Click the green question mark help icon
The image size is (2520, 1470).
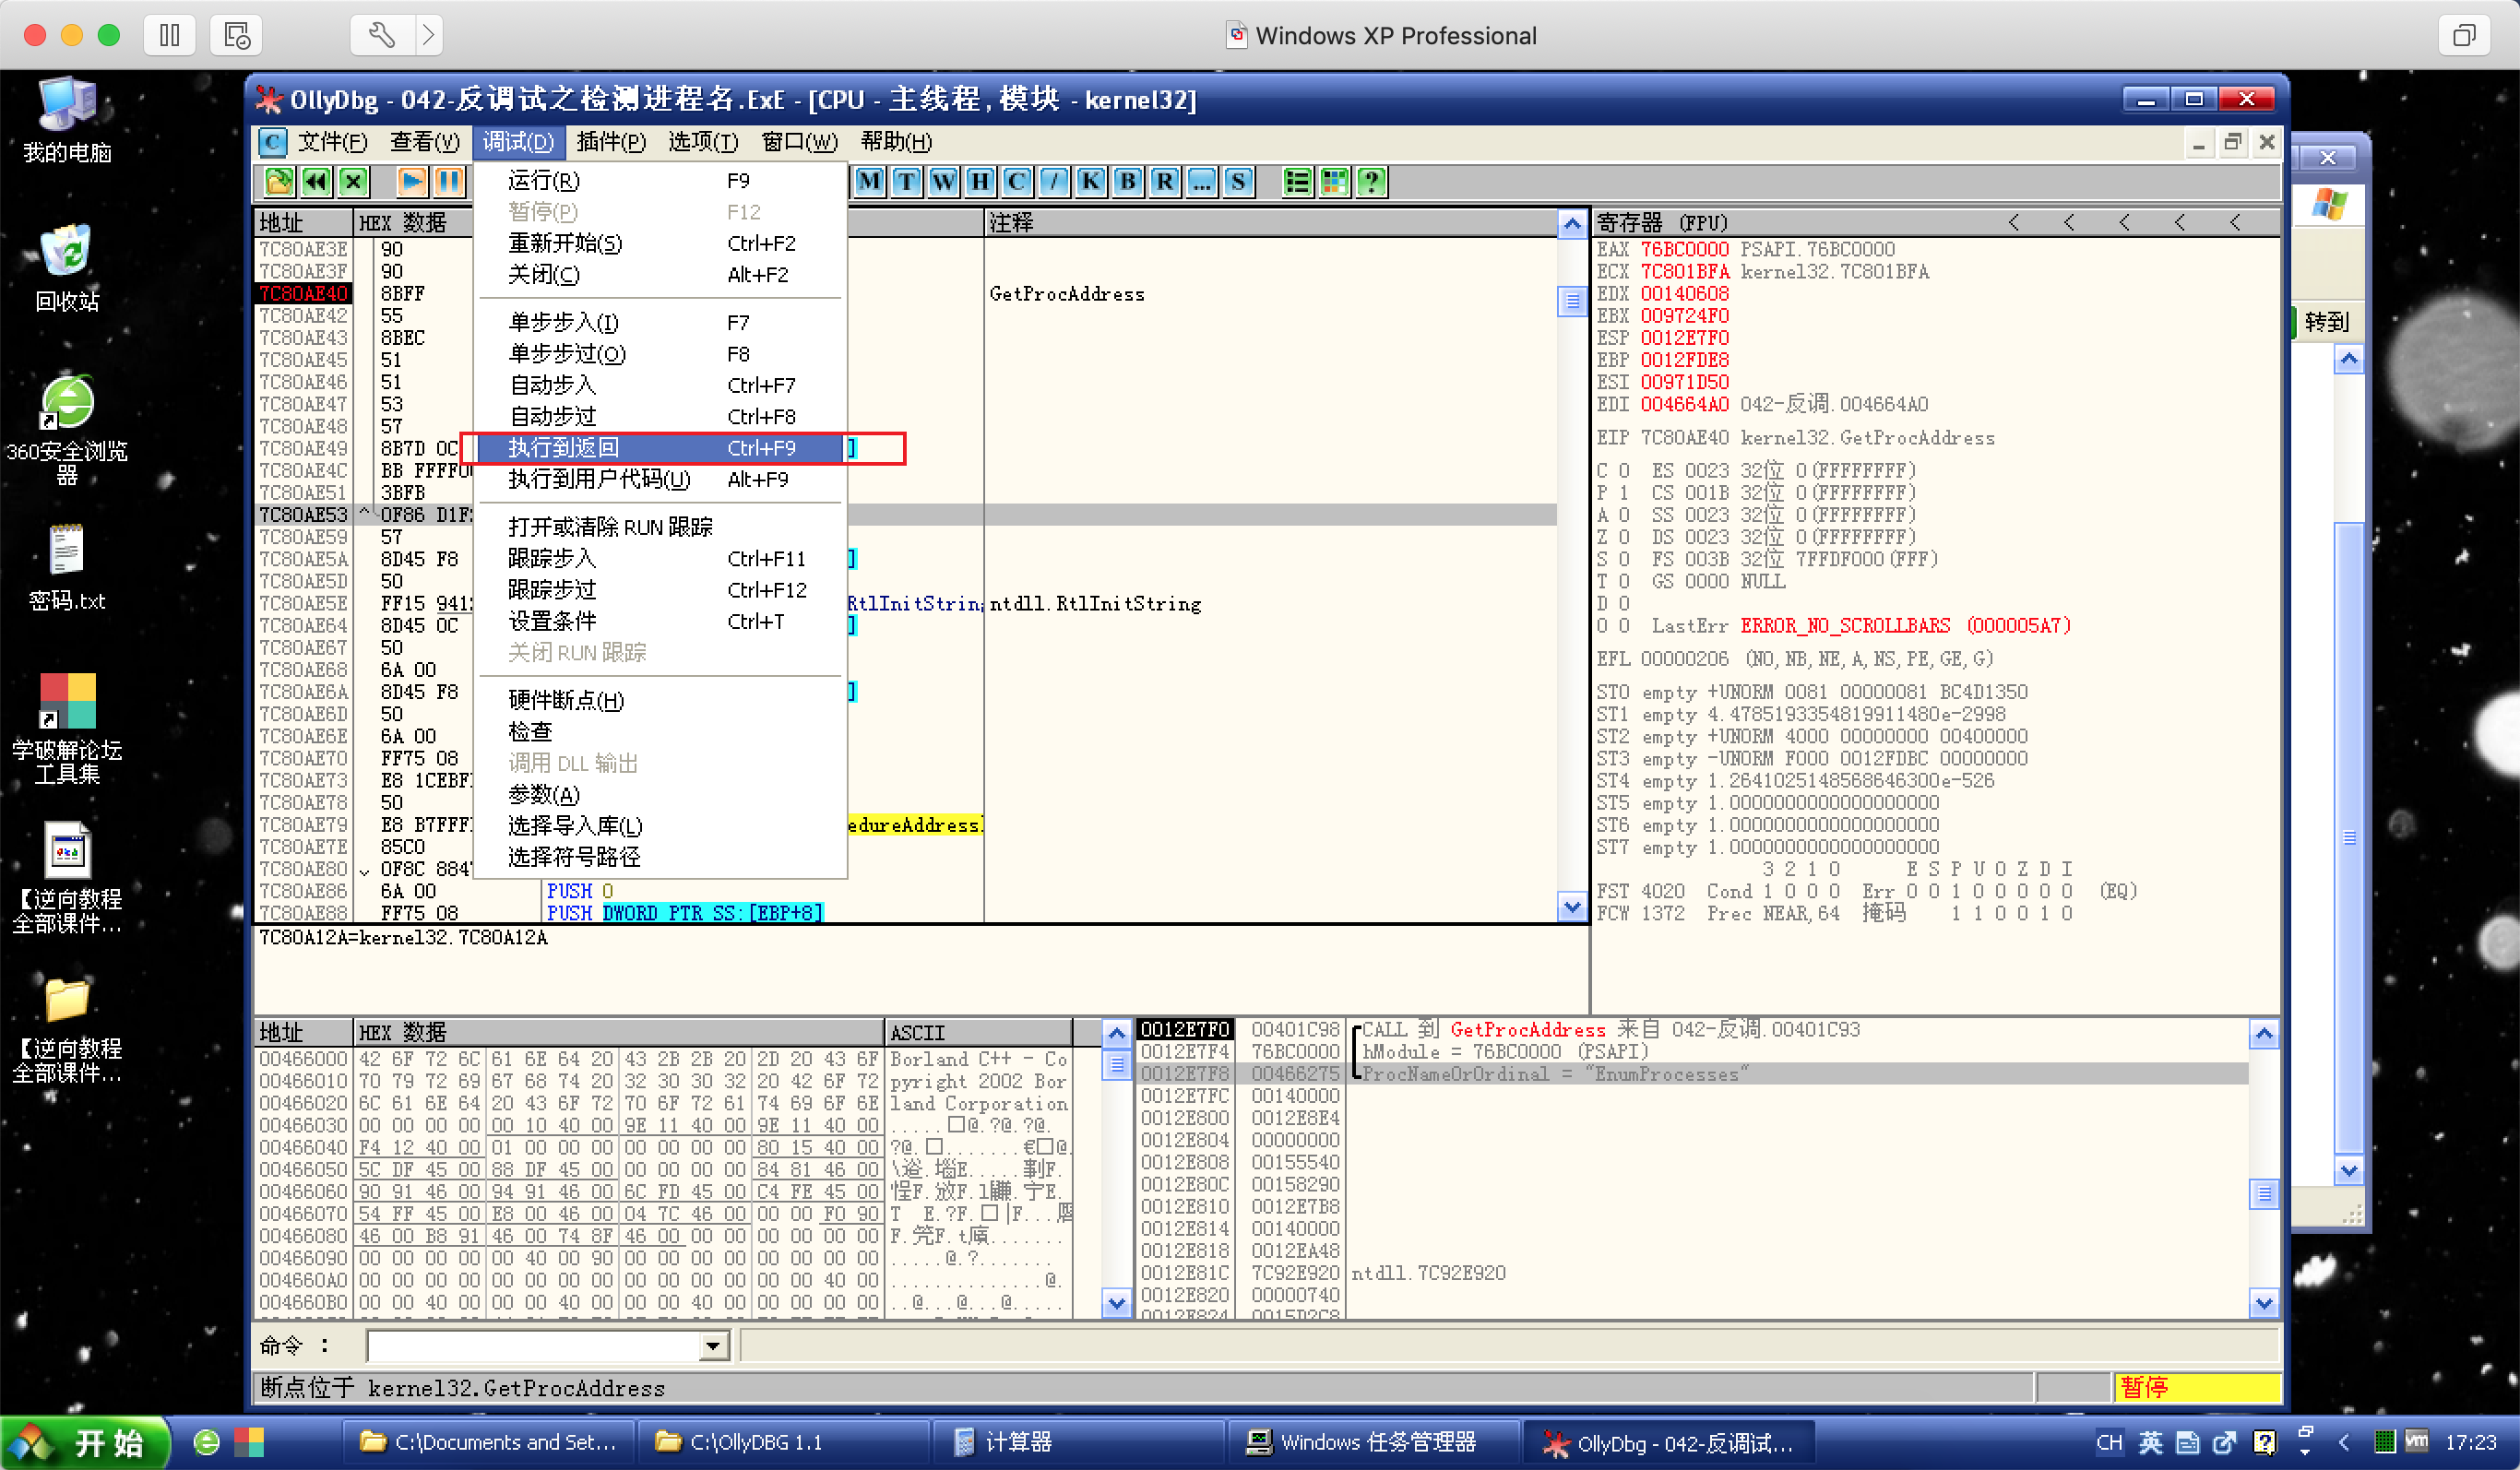[x=1371, y=181]
